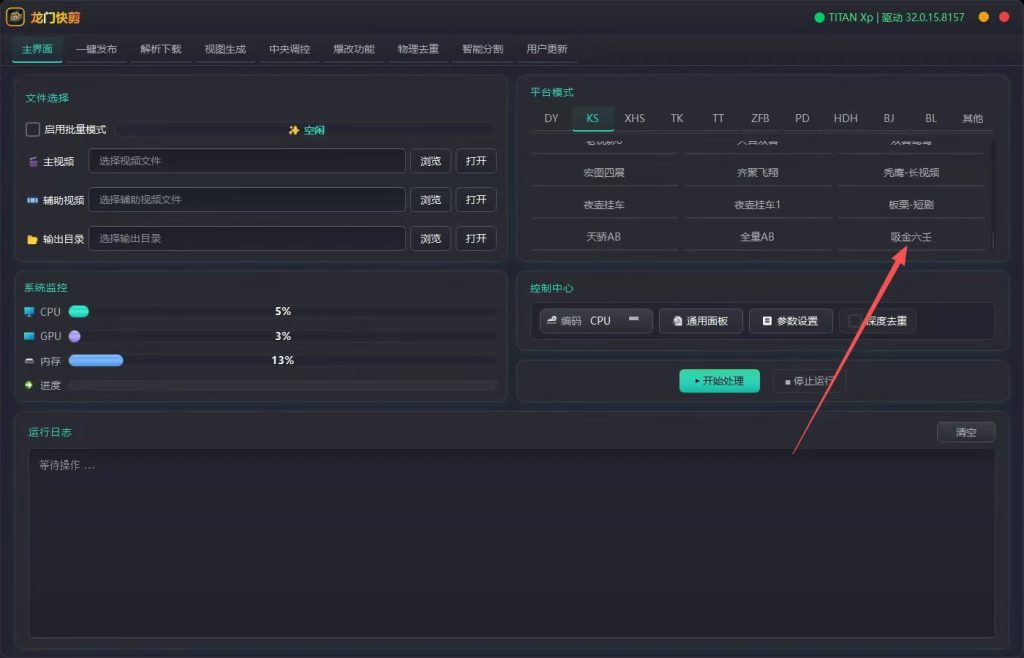The image size is (1024, 658).
Task: Click 打开 for 输出目录
Action: pyautogui.click(x=476, y=238)
